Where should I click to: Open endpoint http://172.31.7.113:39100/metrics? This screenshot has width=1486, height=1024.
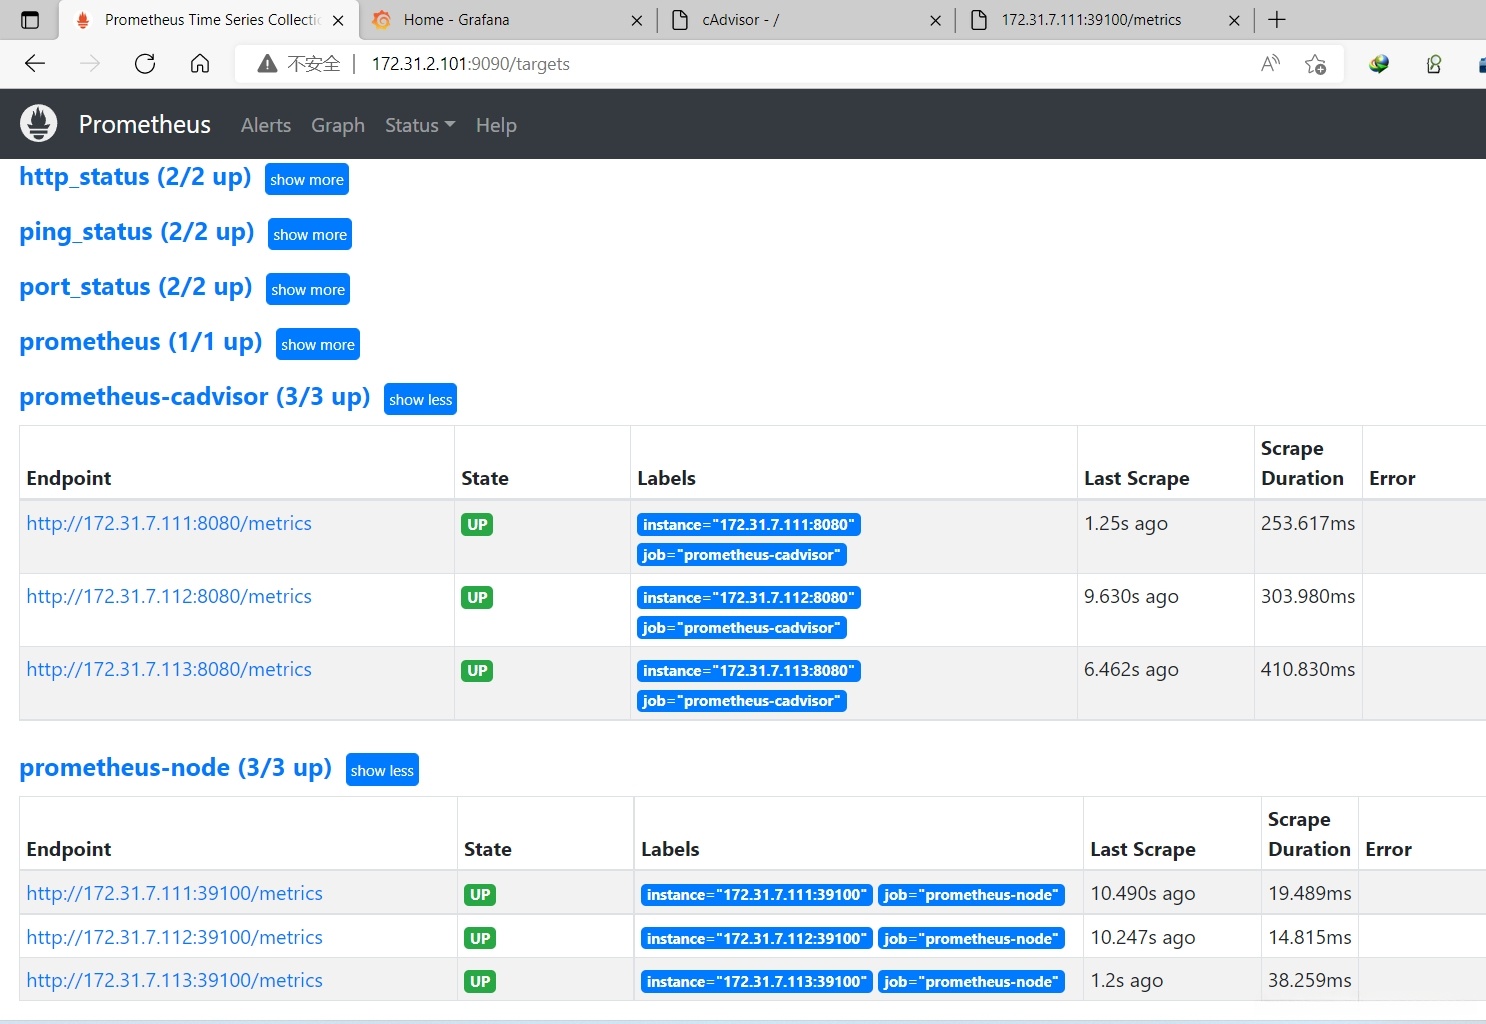click(175, 980)
